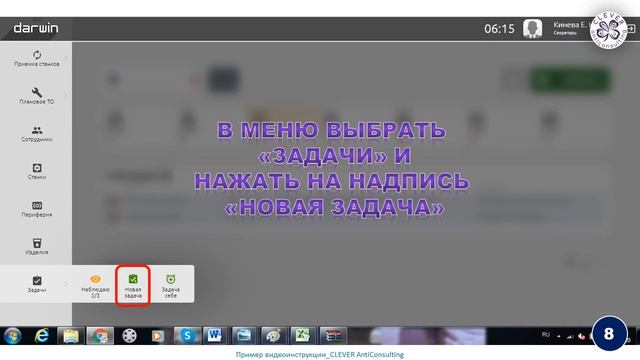Expand arrow next to Приемка станков
The height and width of the screenshot is (360, 640).
pyautogui.click(x=66, y=59)
